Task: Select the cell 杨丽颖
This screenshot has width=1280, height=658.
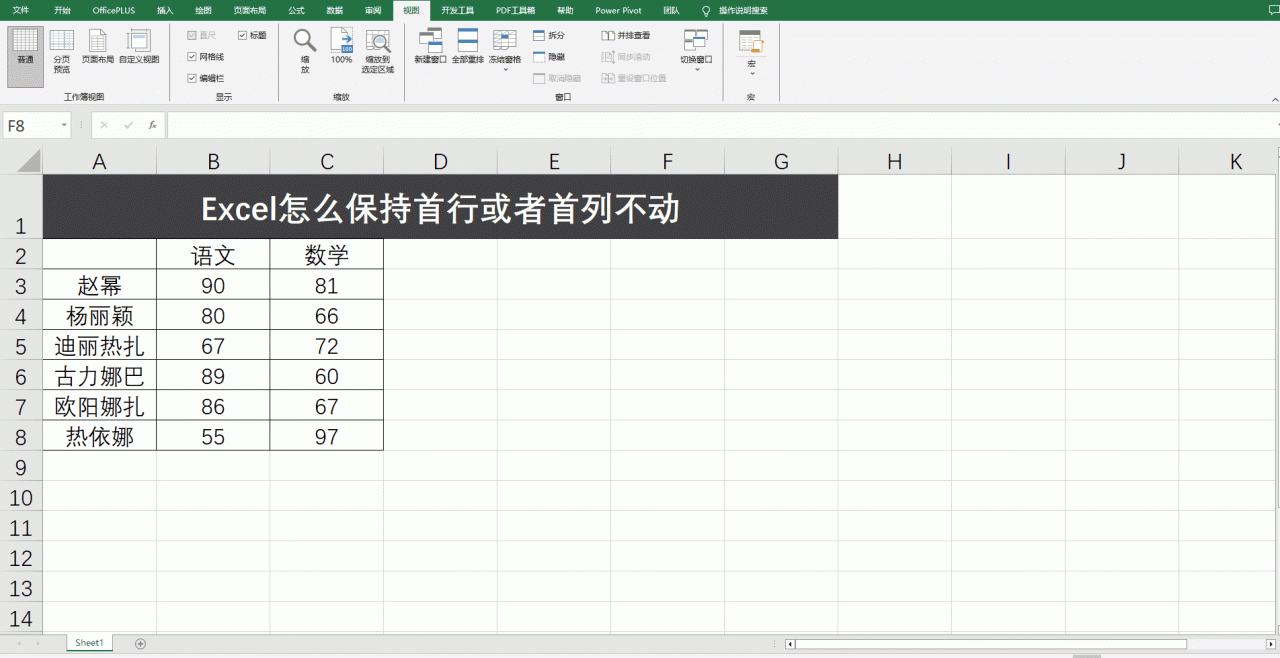Action: click(99, 316)
